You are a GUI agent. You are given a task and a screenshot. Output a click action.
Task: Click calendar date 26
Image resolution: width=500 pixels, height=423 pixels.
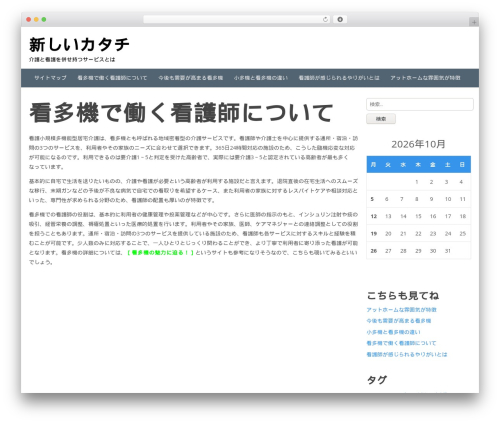tap(374, 251)
